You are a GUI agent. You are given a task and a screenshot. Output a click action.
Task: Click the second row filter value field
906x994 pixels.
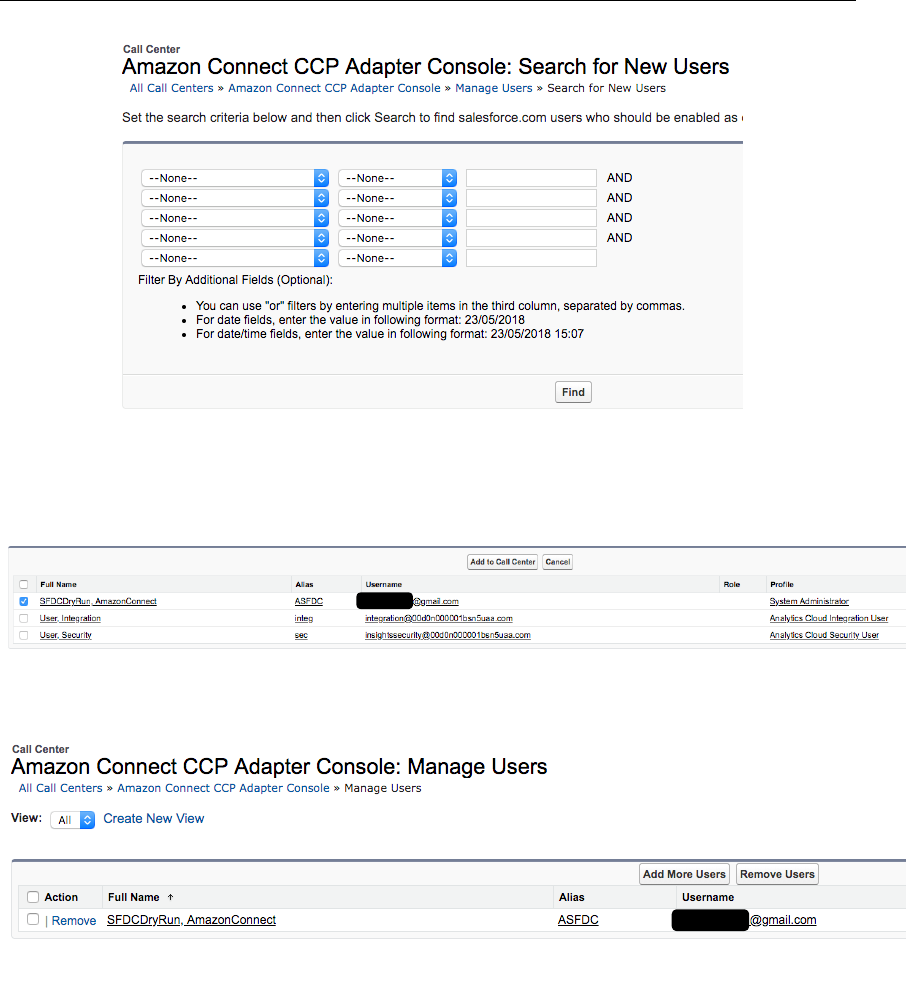[531, 198]
